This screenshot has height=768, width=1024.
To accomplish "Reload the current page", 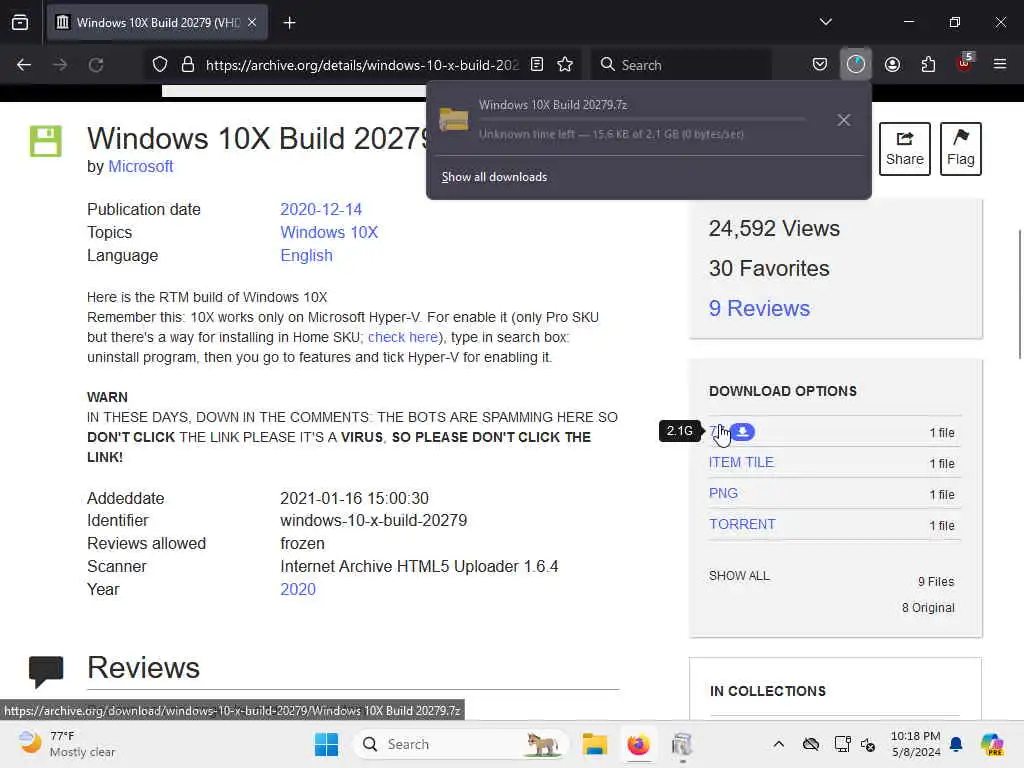I will point(96,65).
